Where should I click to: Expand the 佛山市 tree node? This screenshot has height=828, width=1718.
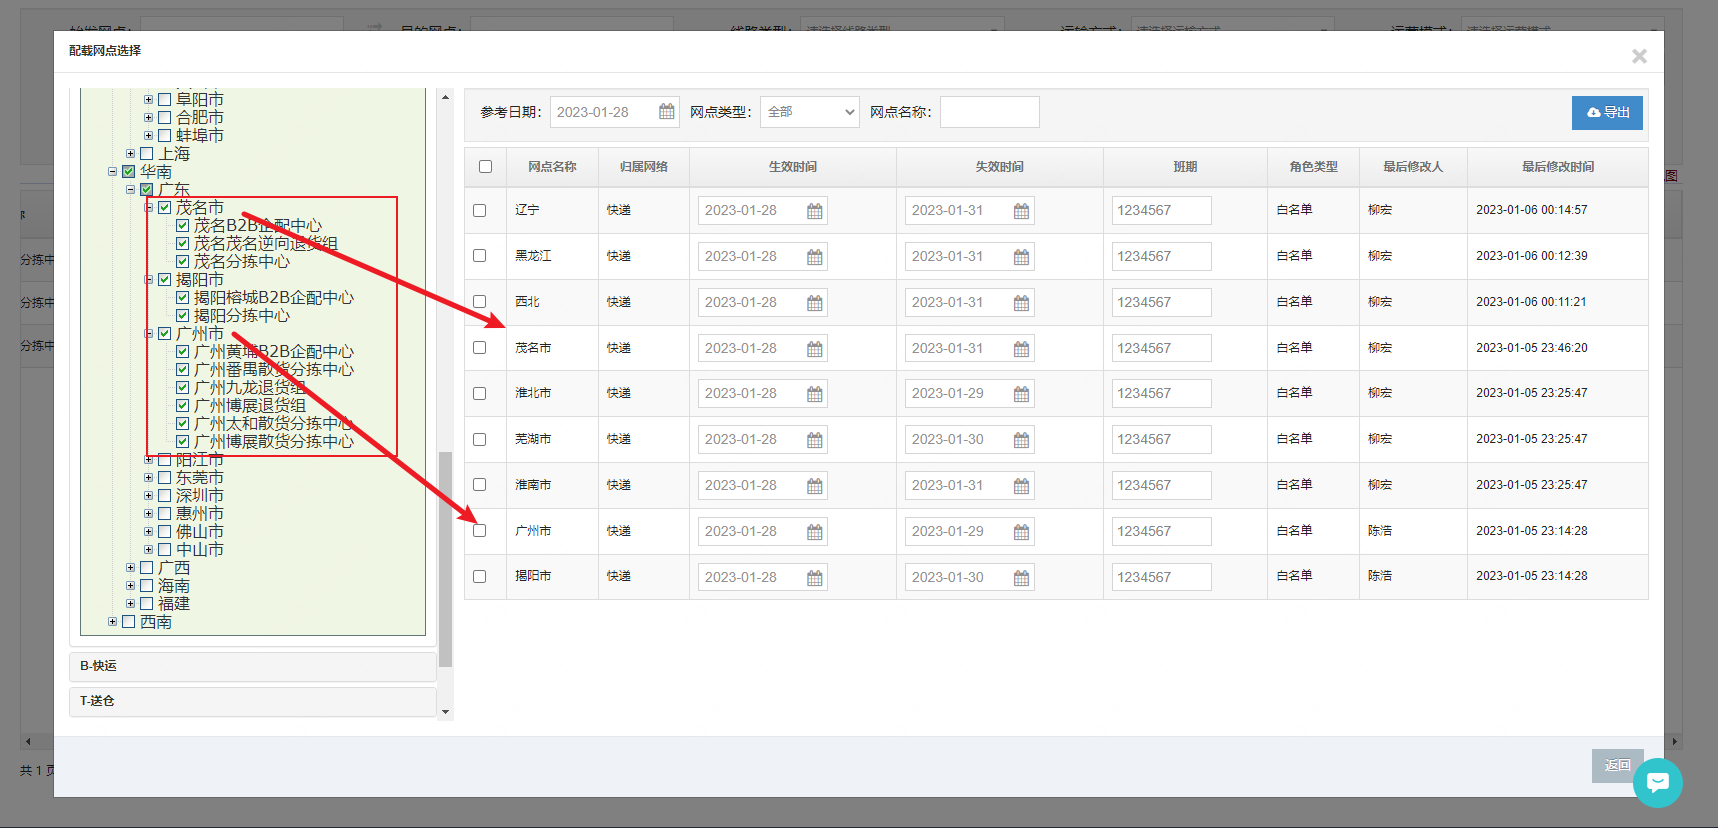click(148, 531)
